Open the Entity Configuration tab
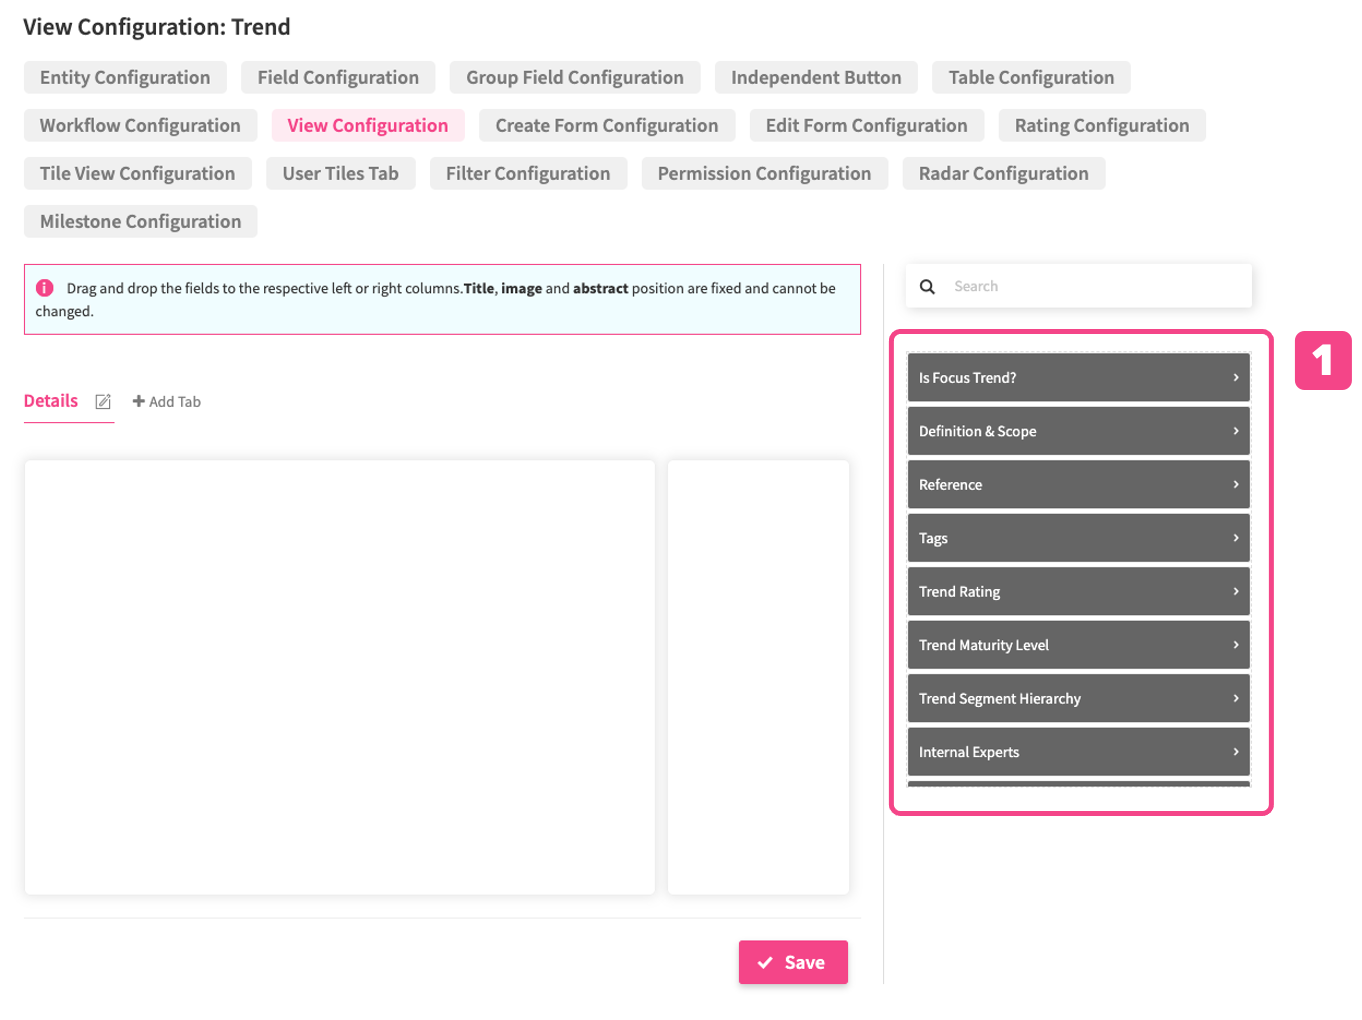 coord(125,78)
